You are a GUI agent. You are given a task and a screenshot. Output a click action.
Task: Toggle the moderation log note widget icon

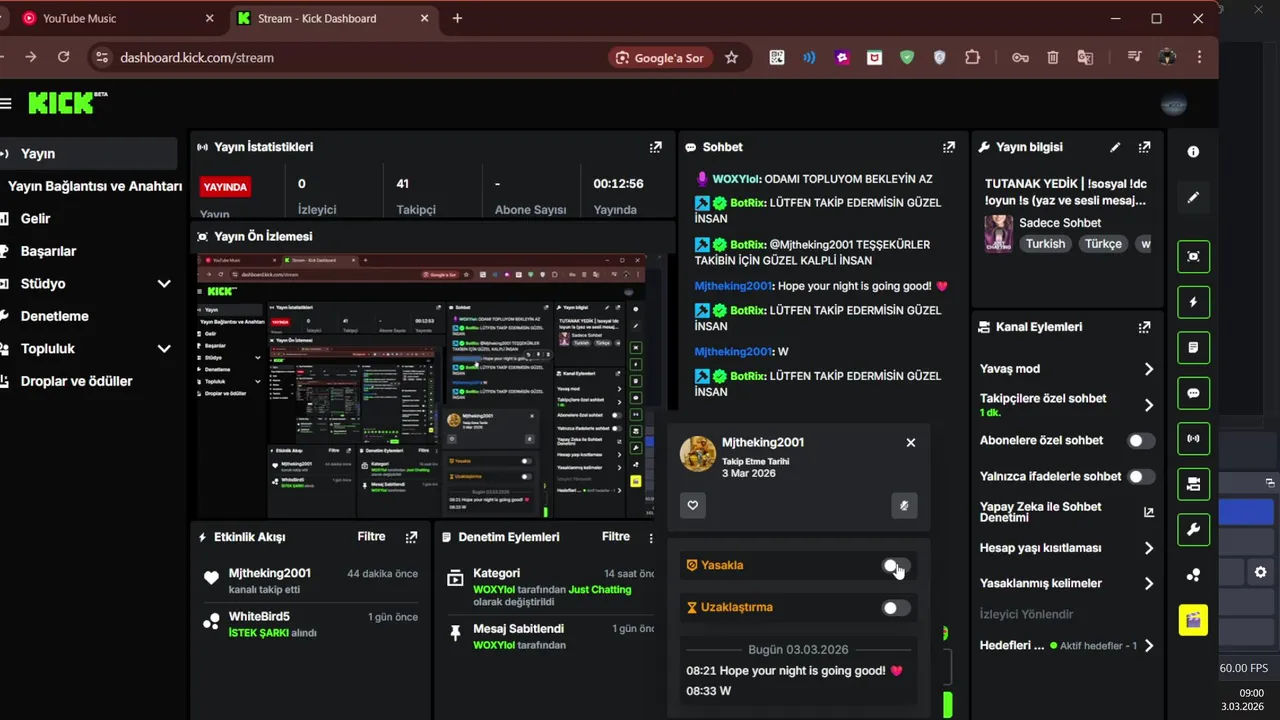pyautogui.click(x=1193, y=348)
